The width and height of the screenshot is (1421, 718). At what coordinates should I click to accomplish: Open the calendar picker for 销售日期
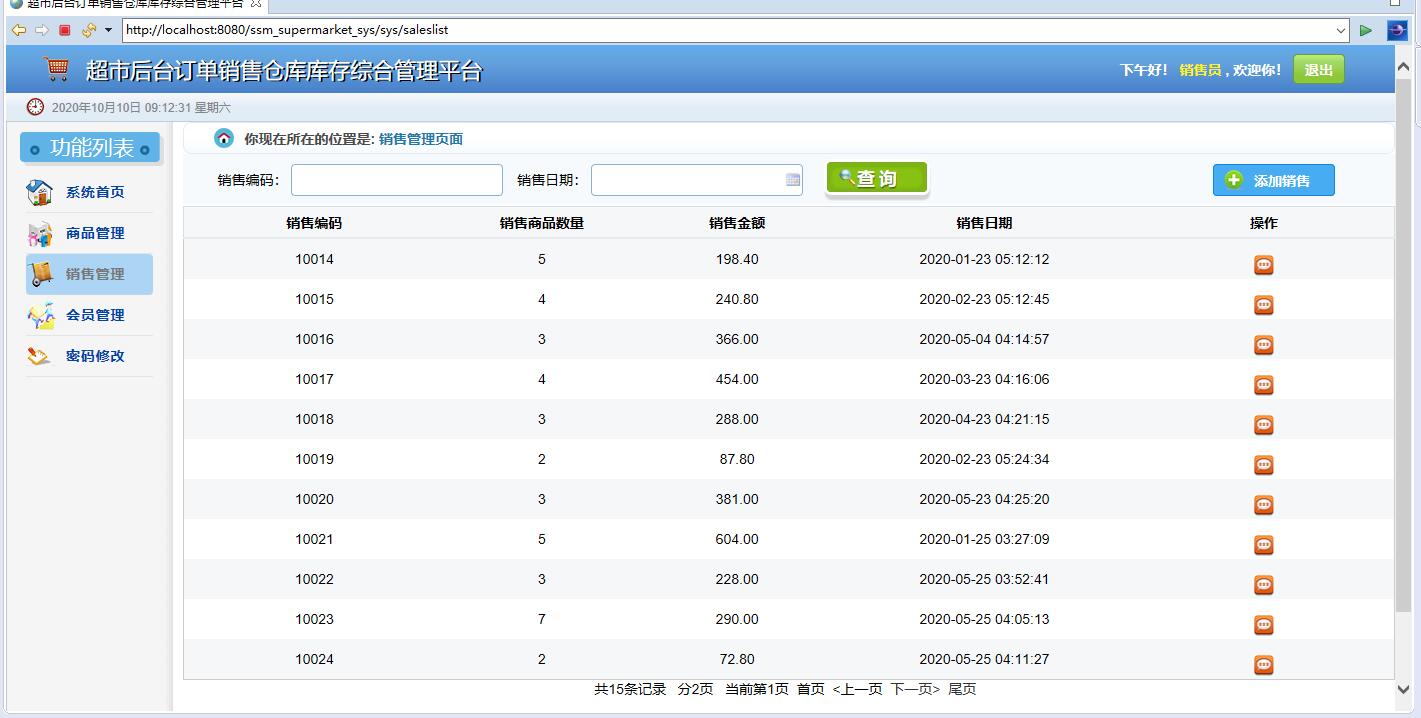click(791, 180)
